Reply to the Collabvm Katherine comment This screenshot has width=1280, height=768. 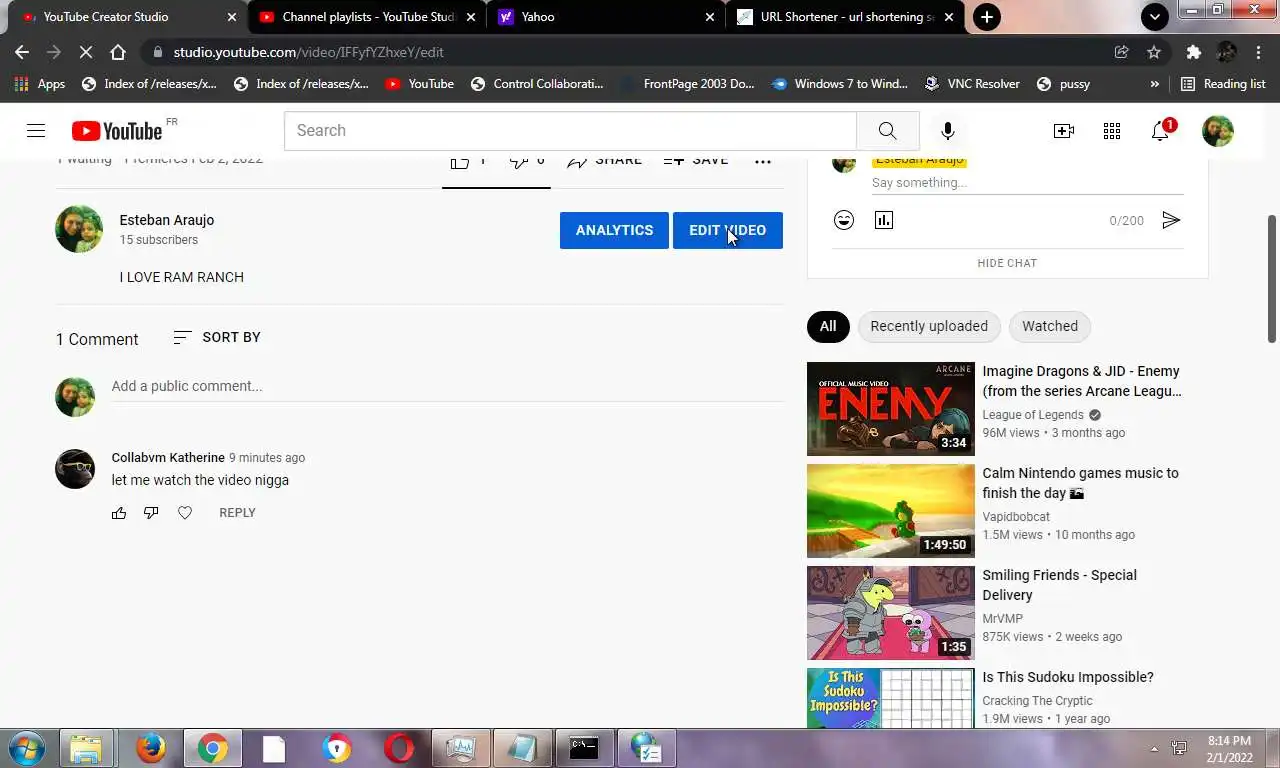[237, 513]
